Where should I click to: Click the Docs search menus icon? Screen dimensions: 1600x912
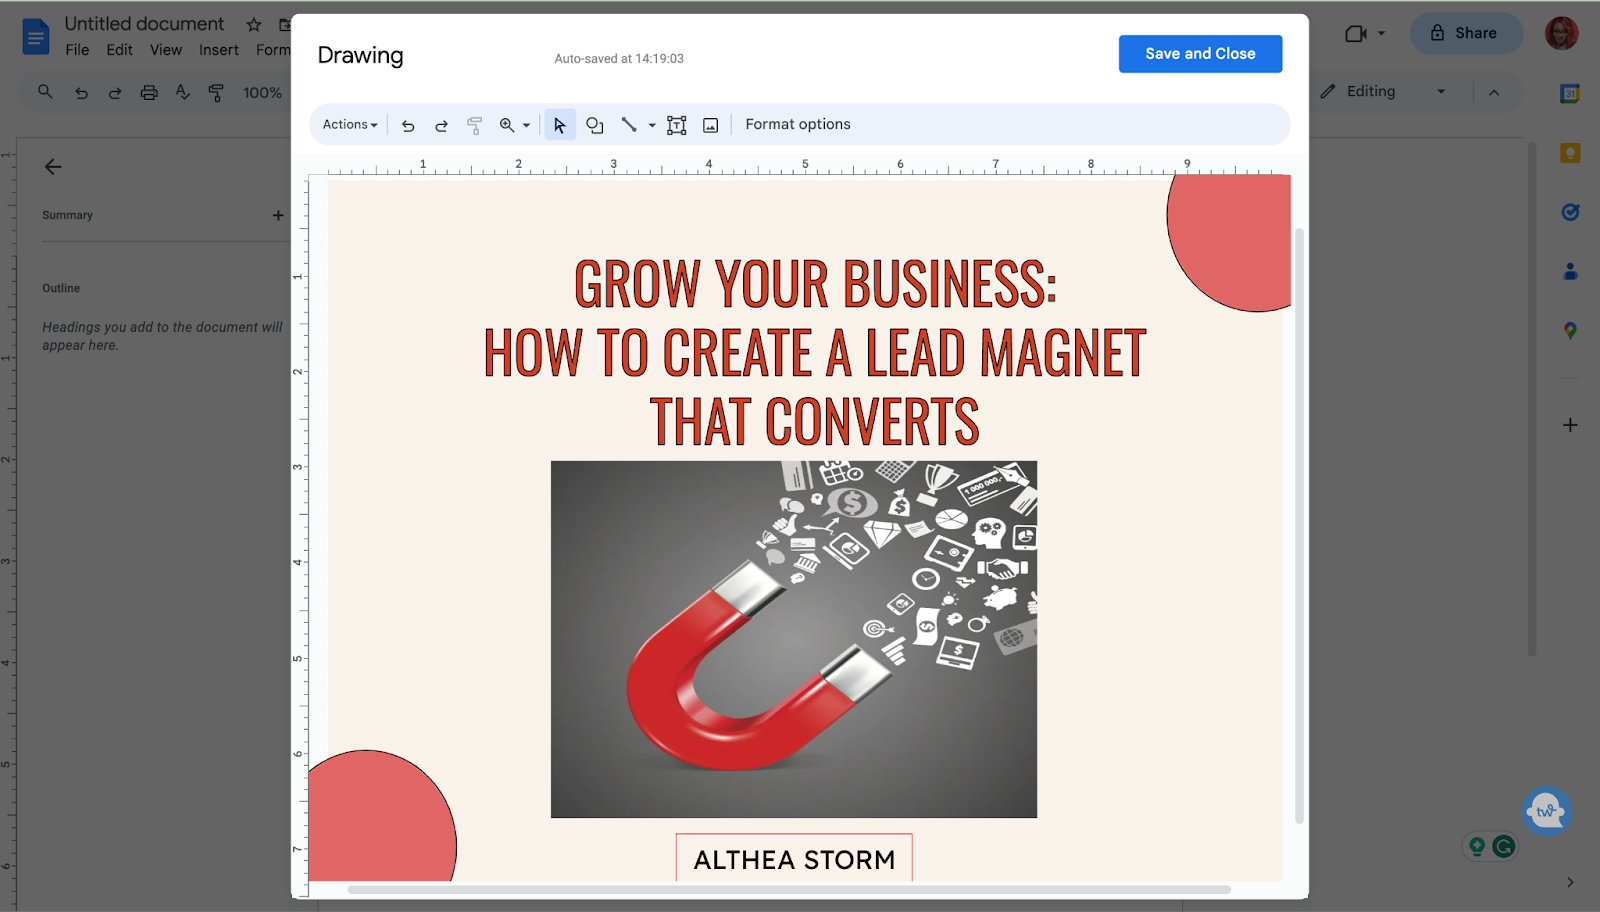(x=45, y=92)
